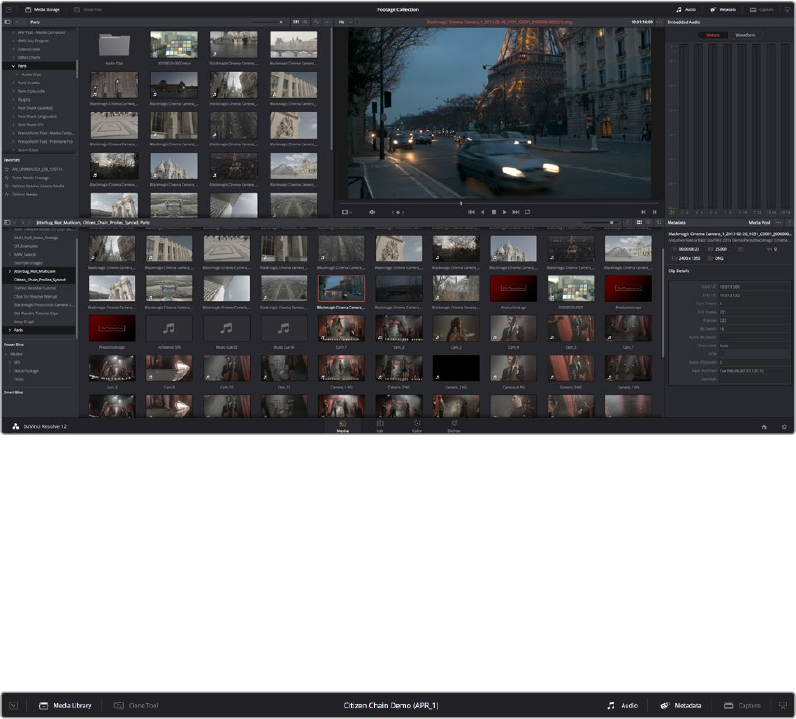Click the Stop button in the viewer
The height and width of the screenshot is (719, 796).
coord(493,212)
